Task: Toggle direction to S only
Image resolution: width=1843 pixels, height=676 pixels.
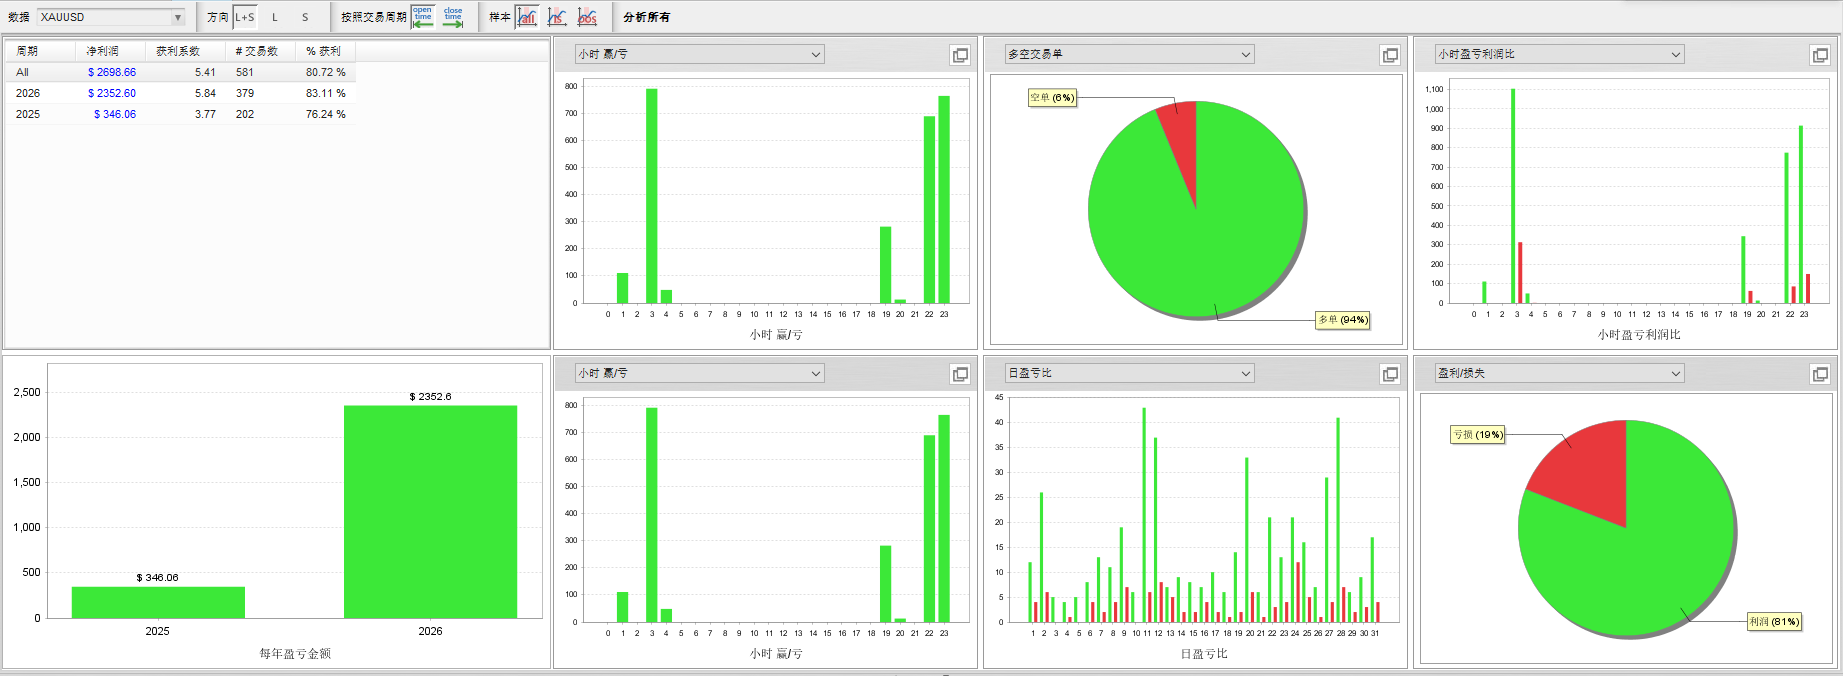Action: [305, 17]
